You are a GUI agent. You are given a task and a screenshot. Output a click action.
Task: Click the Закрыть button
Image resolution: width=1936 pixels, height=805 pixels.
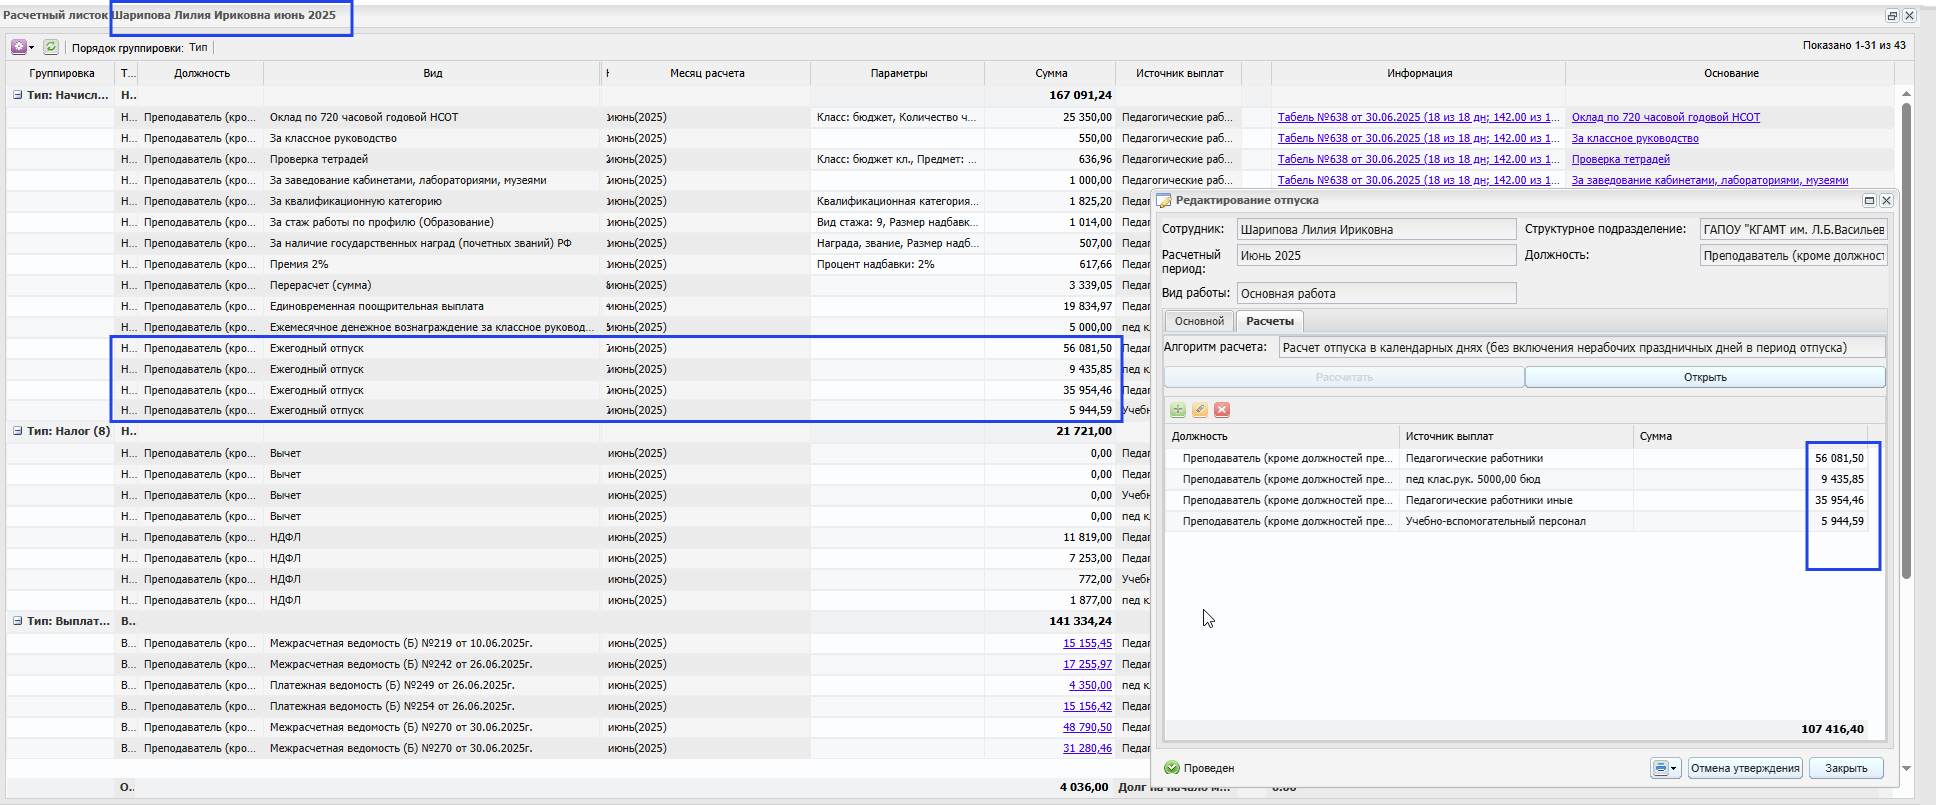click(1846, 768)
